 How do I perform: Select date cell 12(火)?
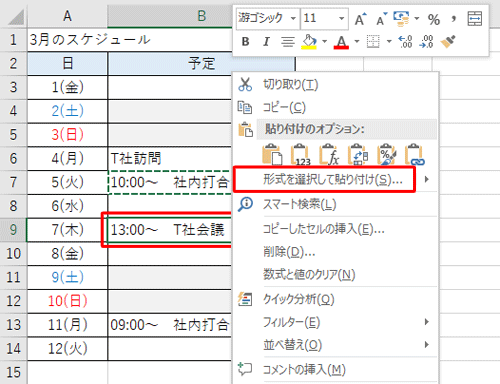(x=68, y=349)
